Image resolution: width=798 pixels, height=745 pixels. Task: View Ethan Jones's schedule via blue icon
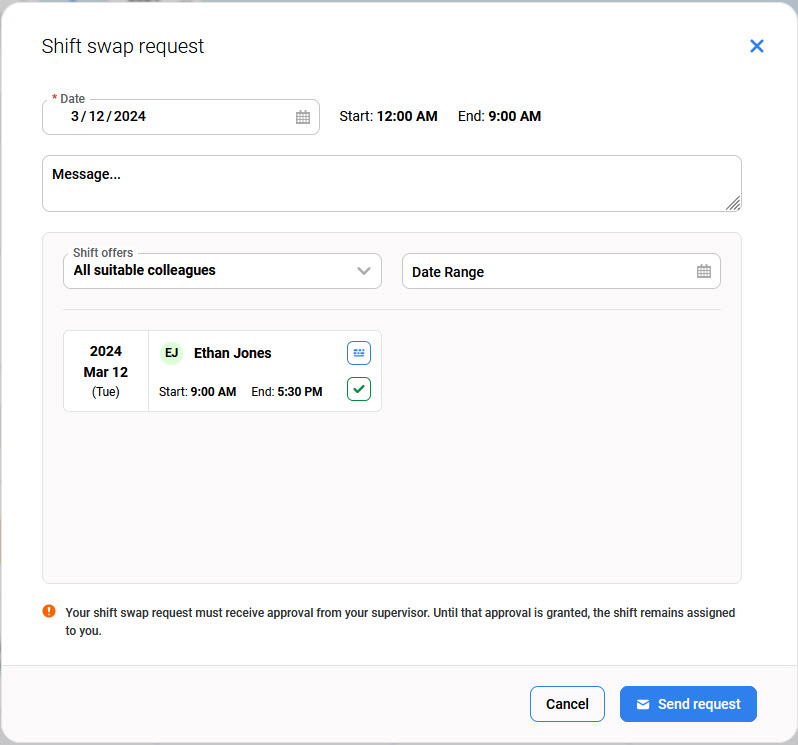pos(359,353)
